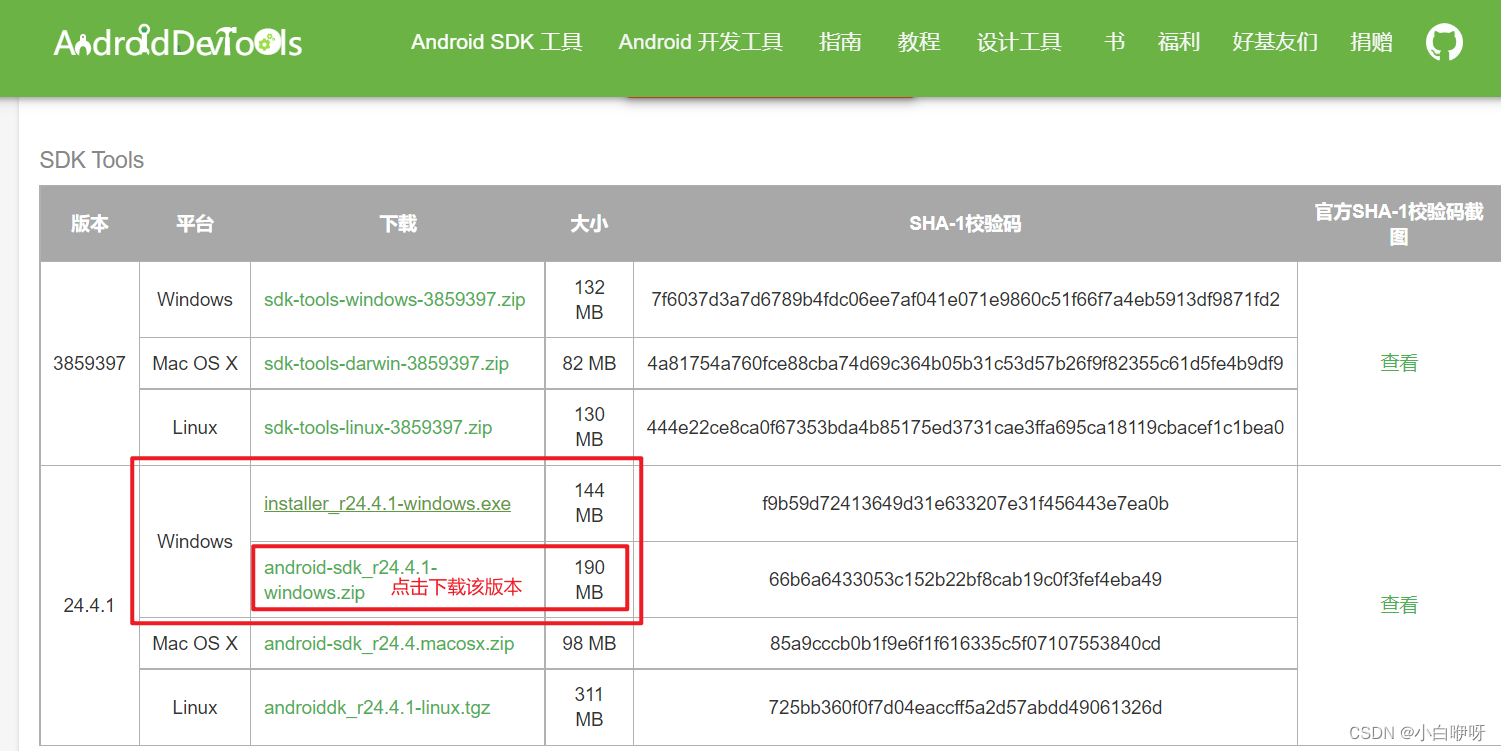Go to the 教程 section
The height and width of the screenshot is (751, 1501).
point(919,42)
